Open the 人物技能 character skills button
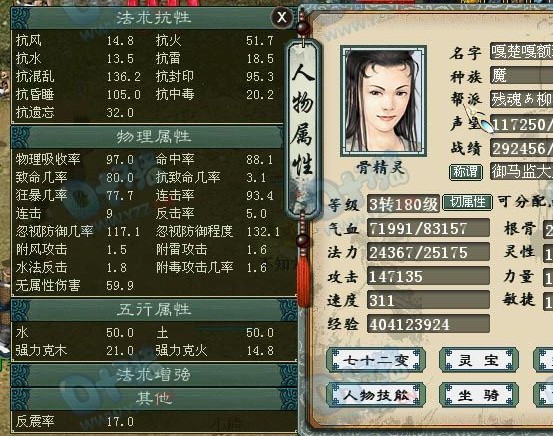The height and width of the screenshot is (436, 553). pyautogui.click(x=376, y=395)
